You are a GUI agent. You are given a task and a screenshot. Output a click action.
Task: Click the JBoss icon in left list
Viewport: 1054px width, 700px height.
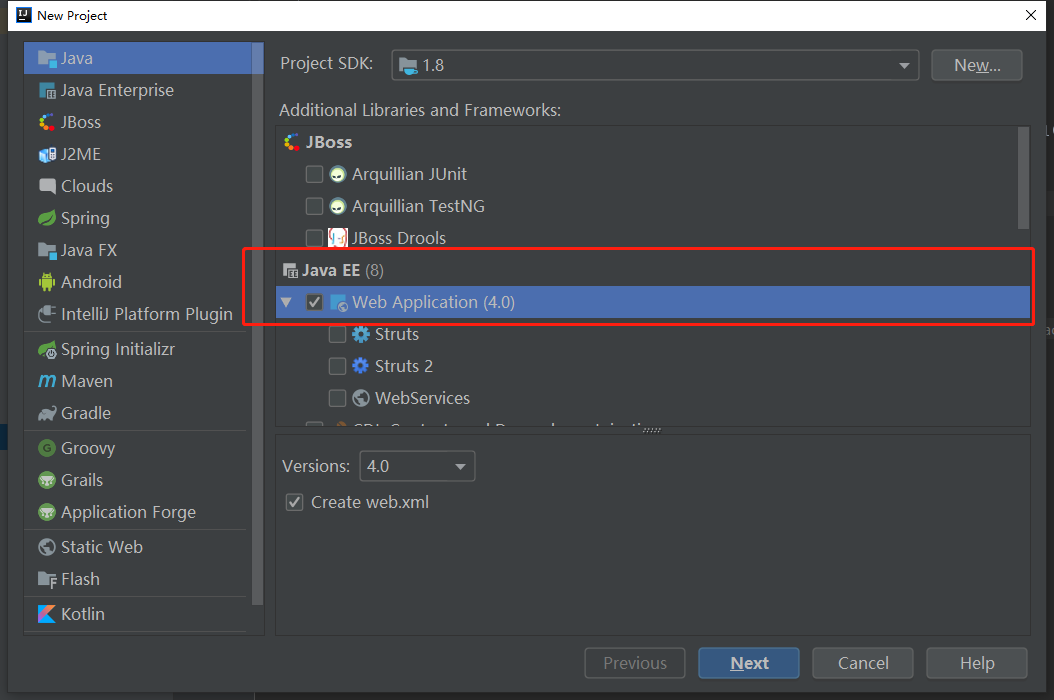click(x=47, y=122)
